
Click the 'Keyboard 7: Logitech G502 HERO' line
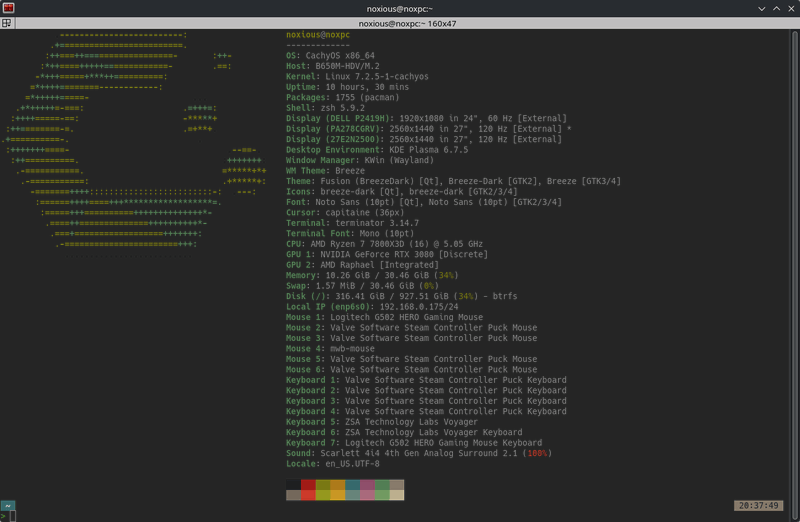coord(414,443)
